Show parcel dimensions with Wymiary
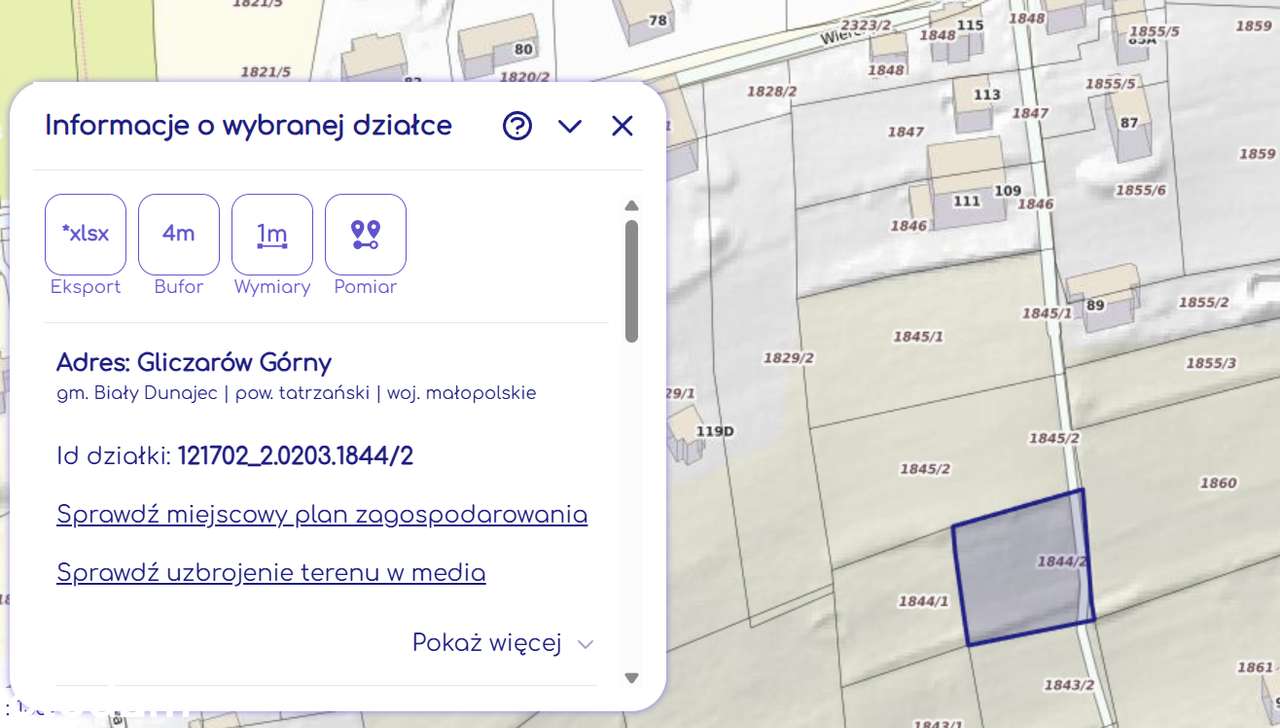This screenshot has height=728, width=1280. click(x=272, y=234)
